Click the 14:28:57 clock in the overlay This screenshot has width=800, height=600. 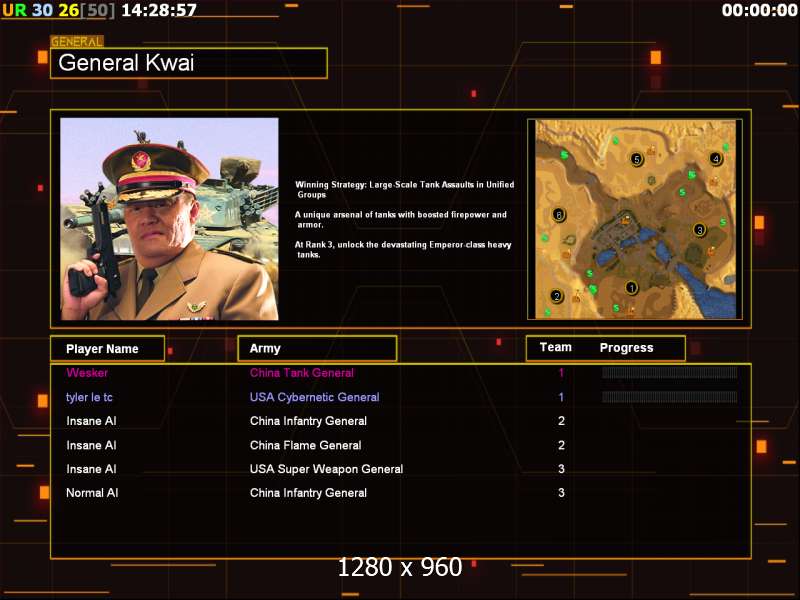[159, 10]
